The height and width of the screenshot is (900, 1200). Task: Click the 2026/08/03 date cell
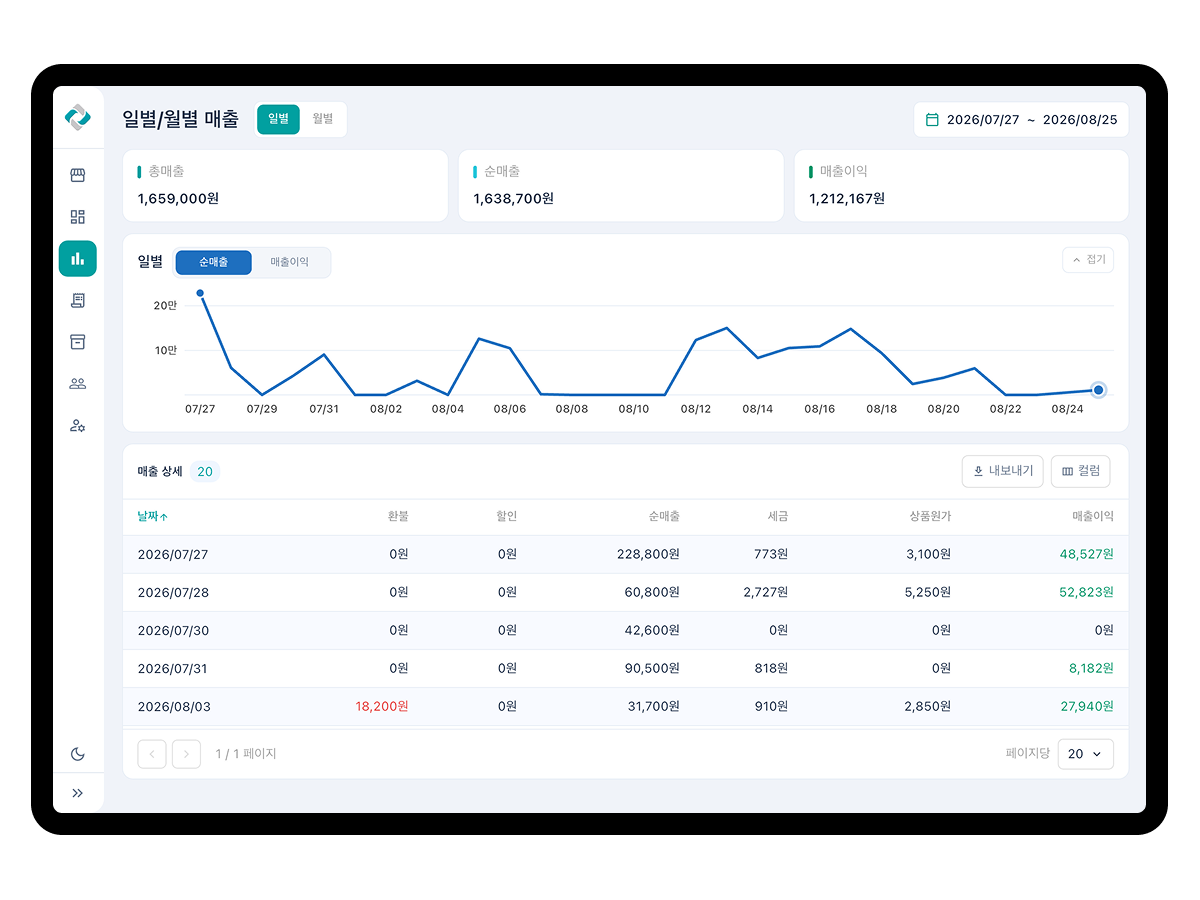point(173,706)
